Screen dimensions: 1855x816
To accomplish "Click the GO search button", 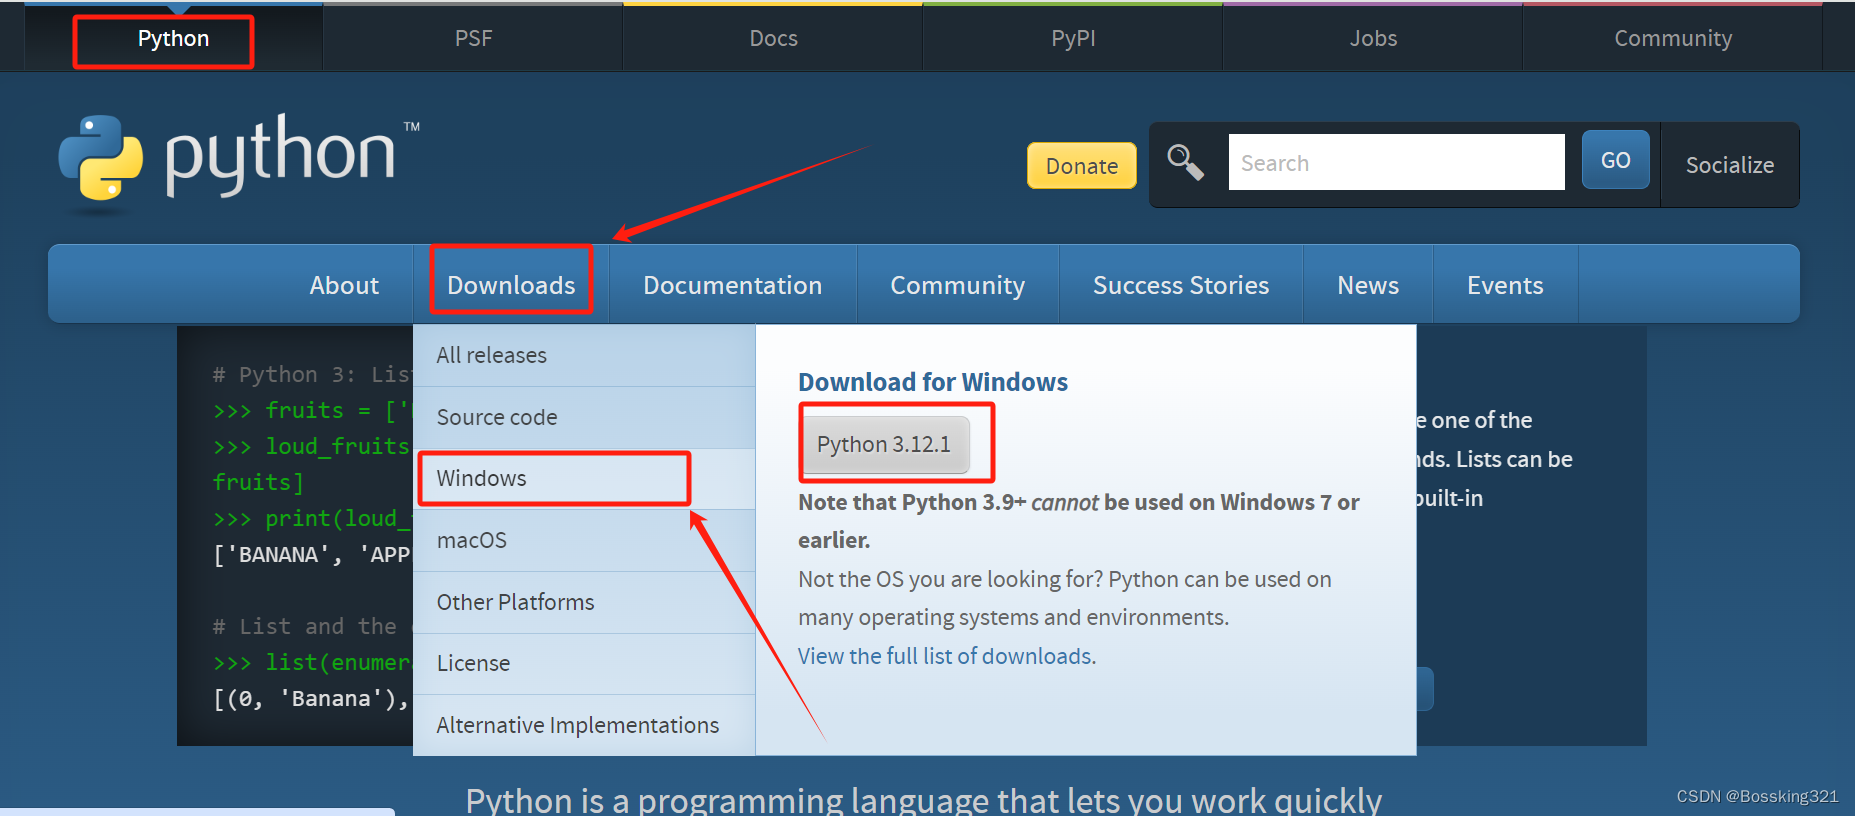I will pyautogui.click(x=1615, y=160).
